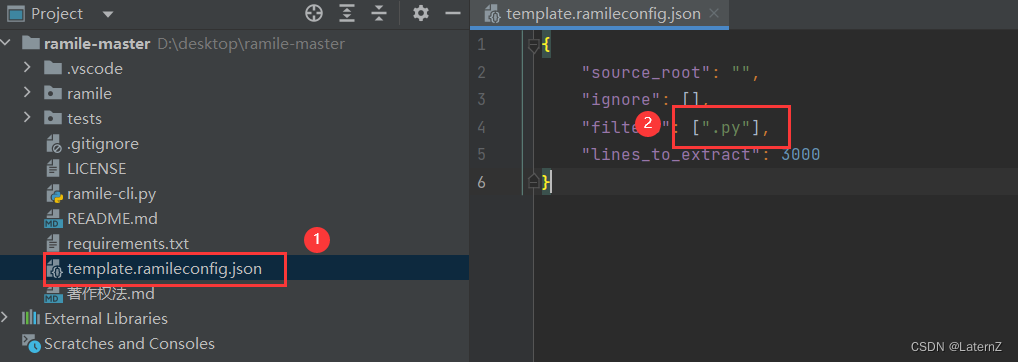Fold the JSON object at line 1

pyautogui.click(x=534, y=45)
